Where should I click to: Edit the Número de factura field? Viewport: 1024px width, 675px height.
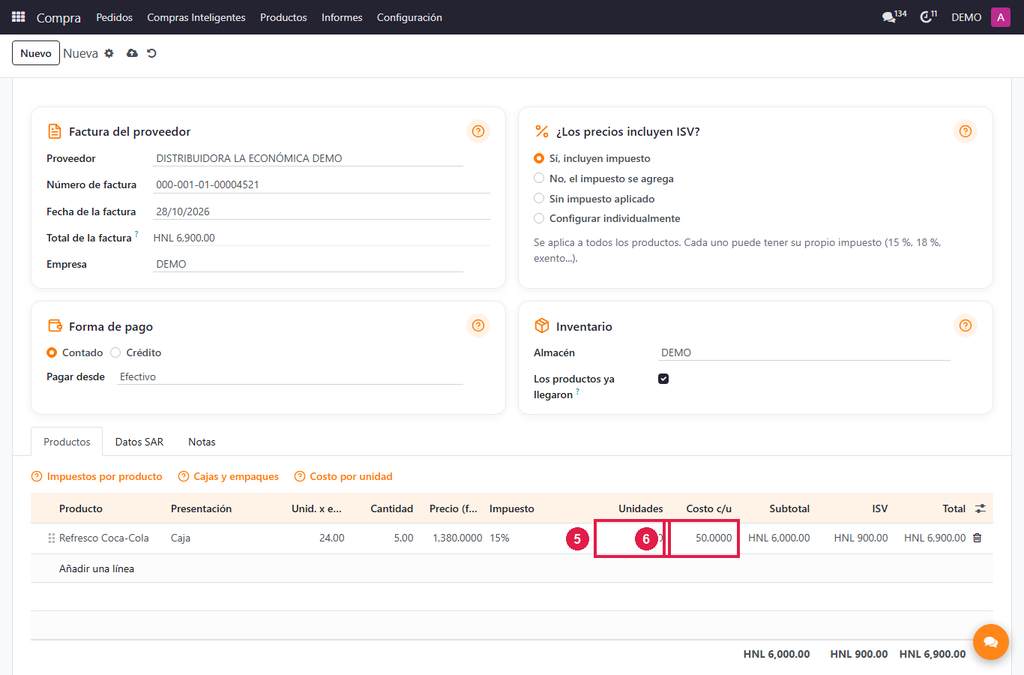(321, 185)
